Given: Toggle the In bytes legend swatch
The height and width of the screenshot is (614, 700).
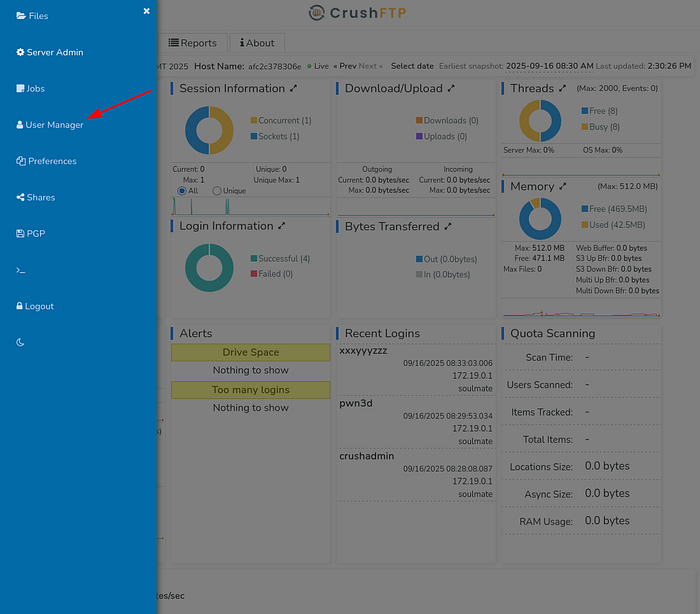Looking at the screenshot, I should click(419, 274).
